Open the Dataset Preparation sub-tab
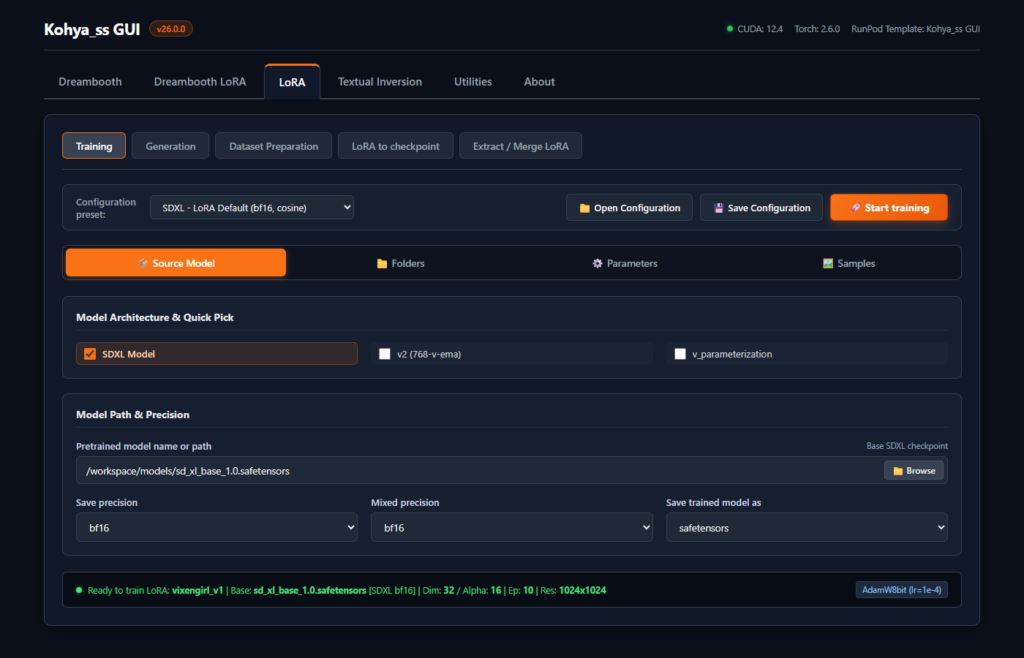Viewport: 1024px width, 658px height. [x=274, y=146]
